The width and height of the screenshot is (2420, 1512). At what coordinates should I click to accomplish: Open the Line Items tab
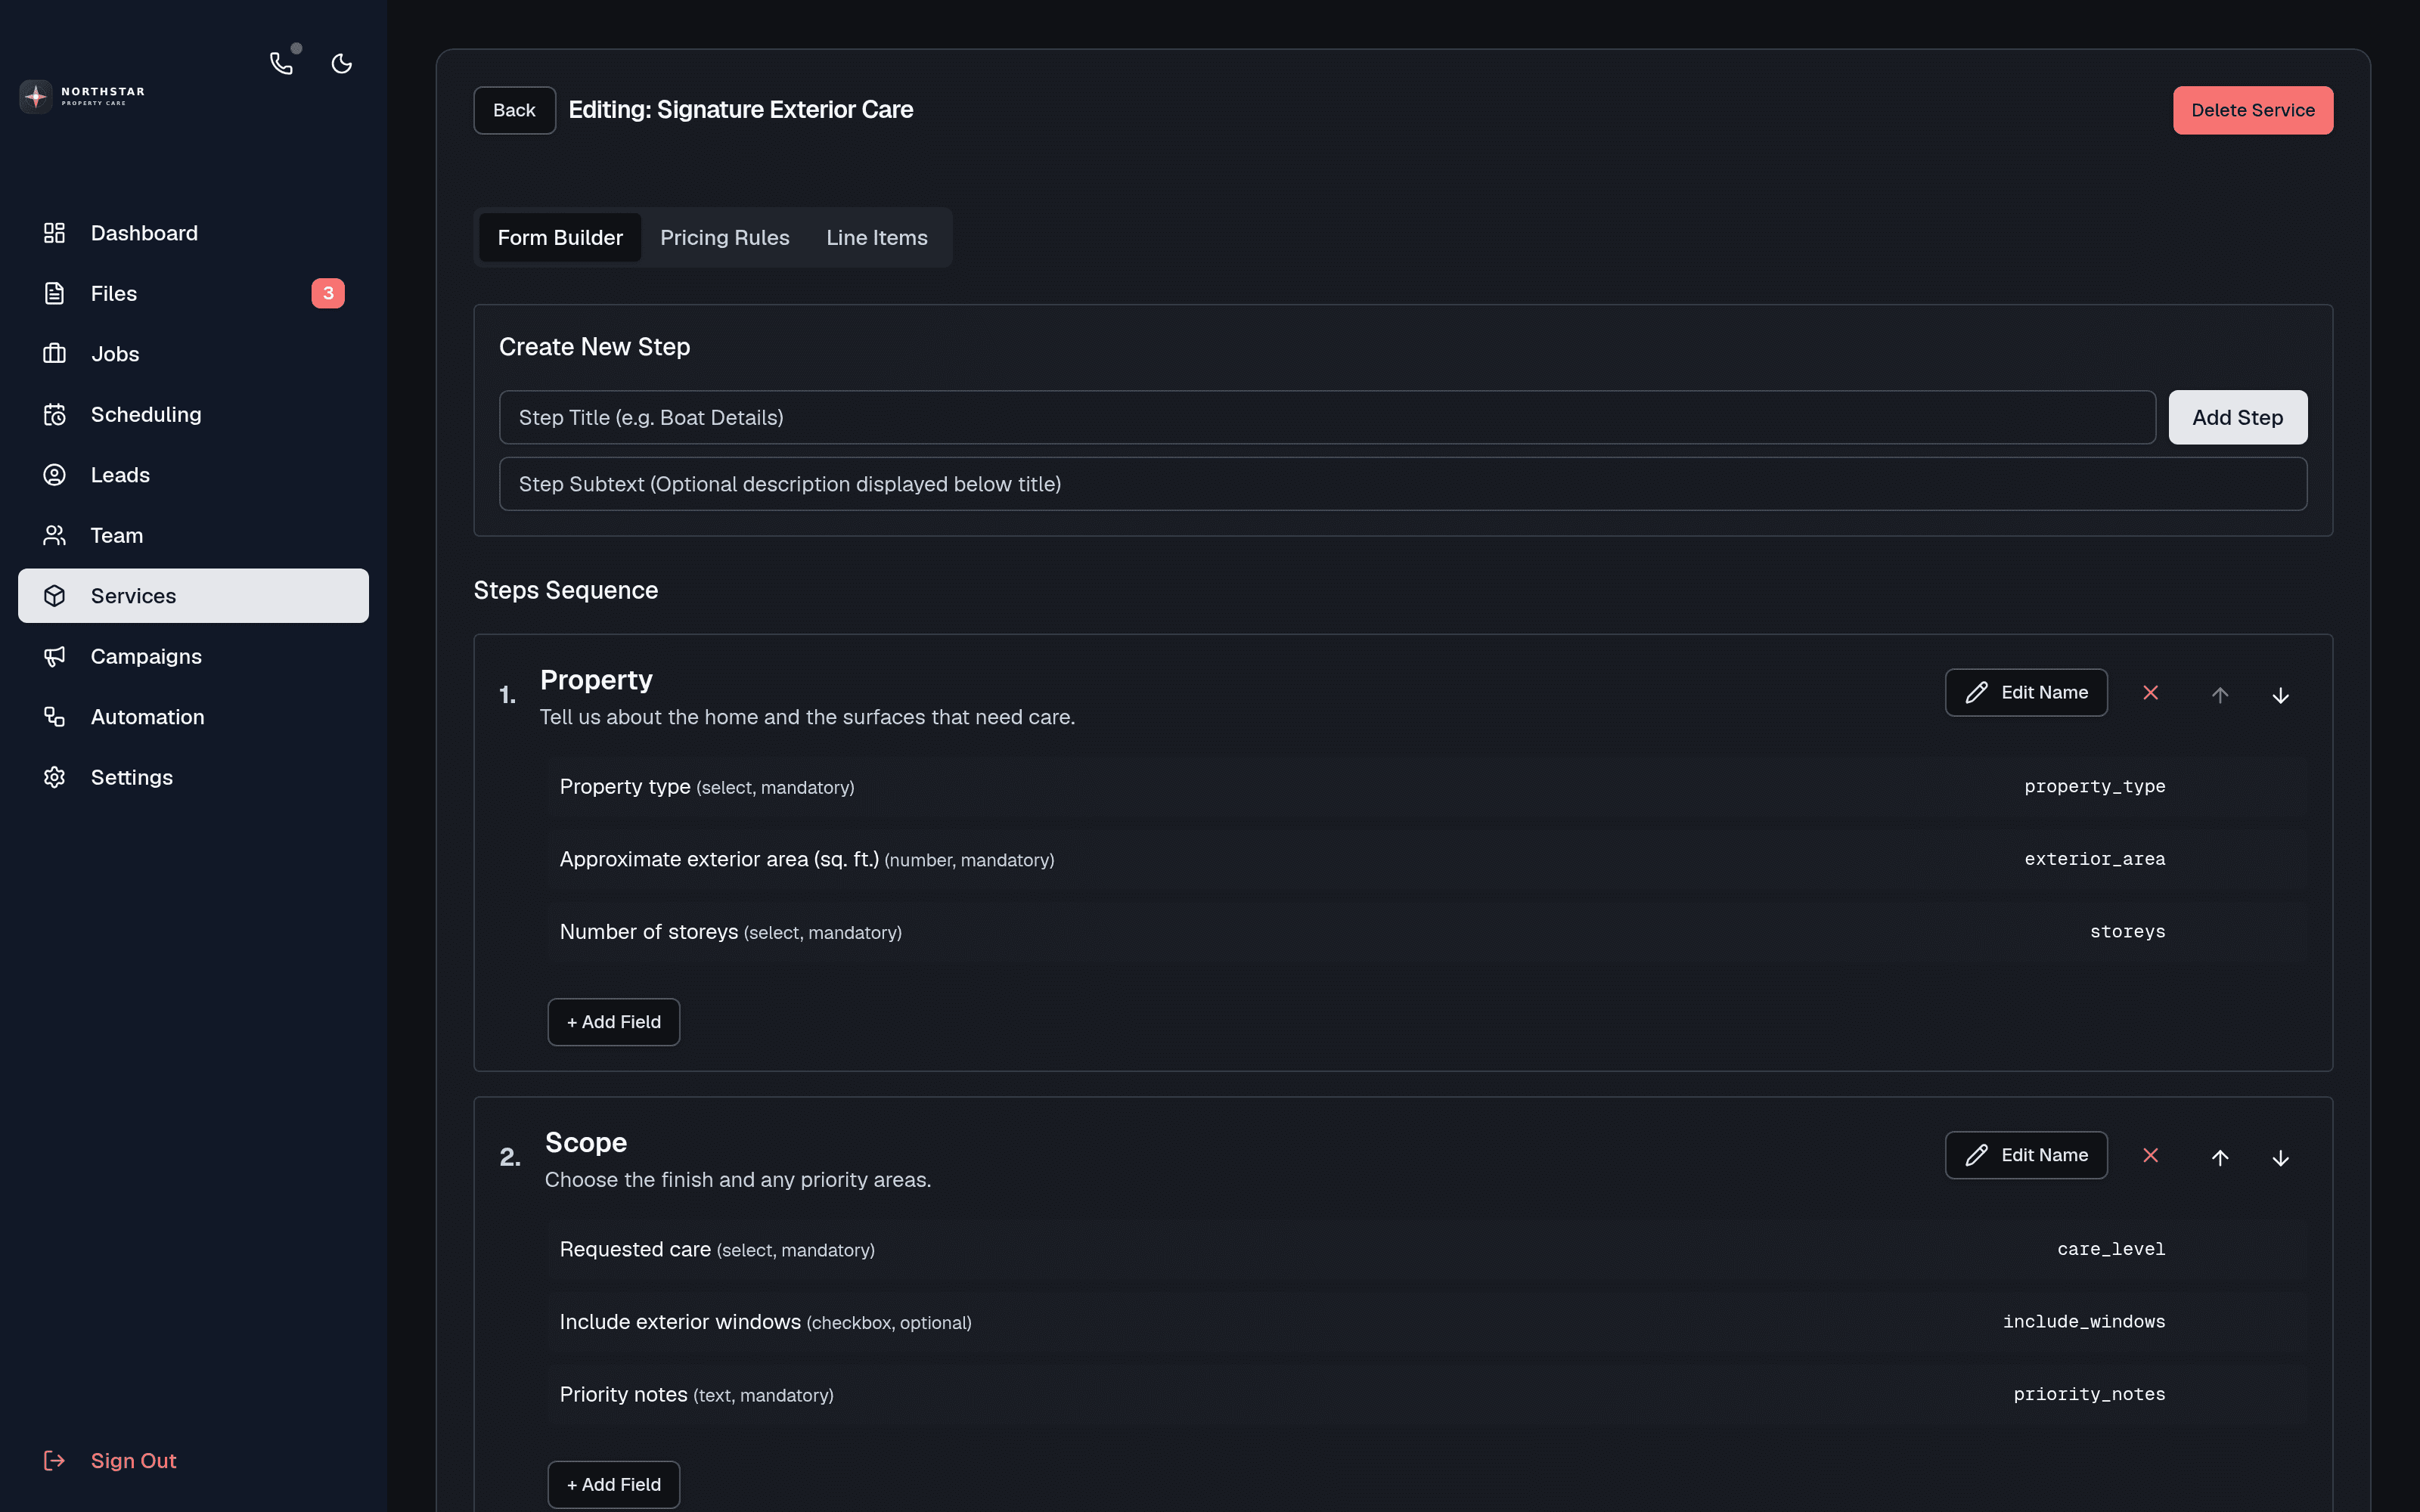coord(876,238)
